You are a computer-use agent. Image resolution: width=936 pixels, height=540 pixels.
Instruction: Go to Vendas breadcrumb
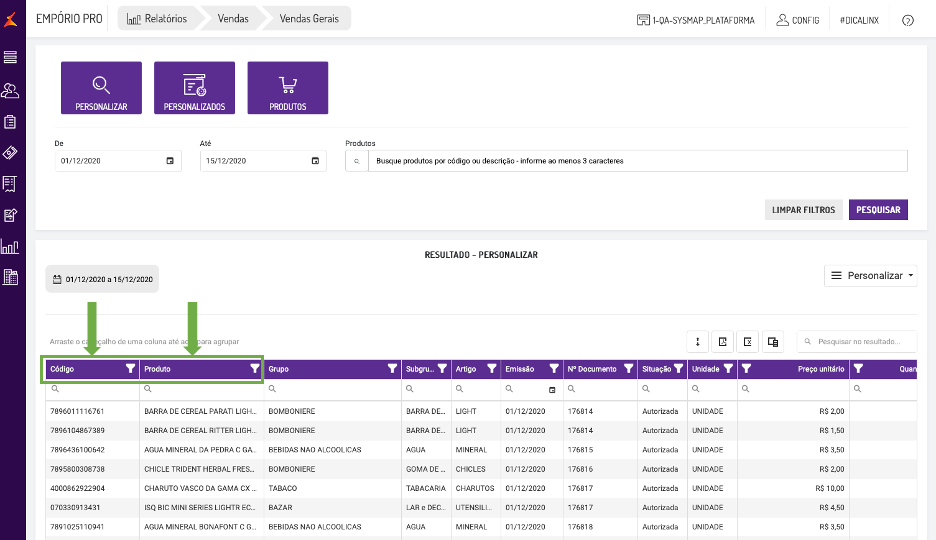point(233,18)
